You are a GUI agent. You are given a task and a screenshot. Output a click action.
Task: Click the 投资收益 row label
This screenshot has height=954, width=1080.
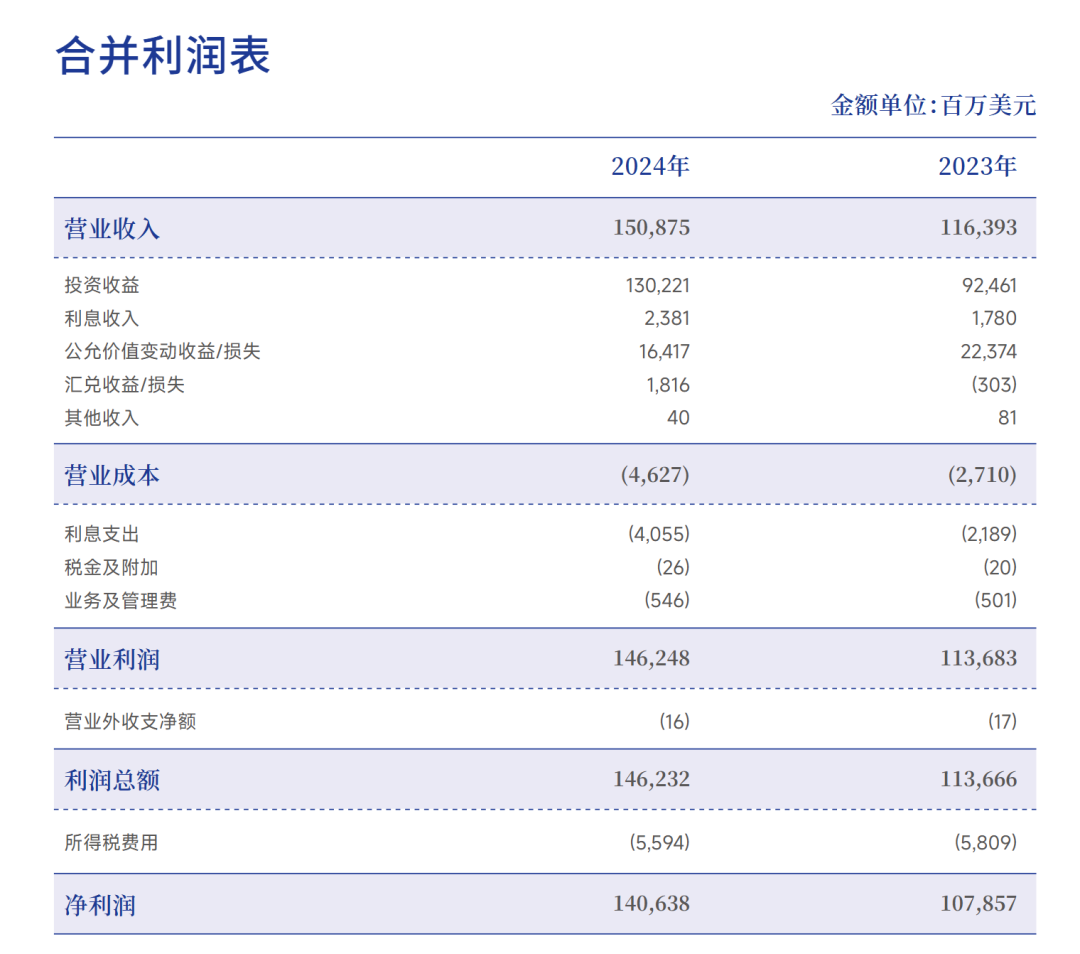click(102, 285)
